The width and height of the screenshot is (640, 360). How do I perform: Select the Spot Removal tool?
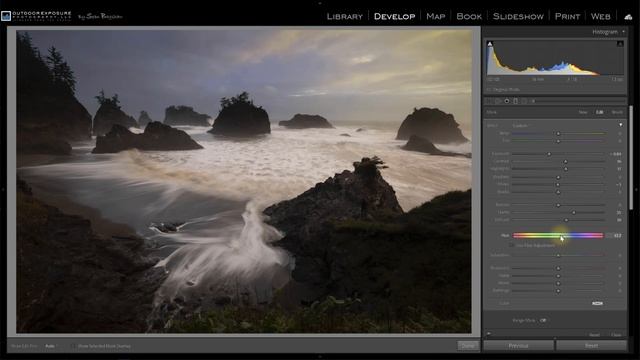tap(498, 101)
